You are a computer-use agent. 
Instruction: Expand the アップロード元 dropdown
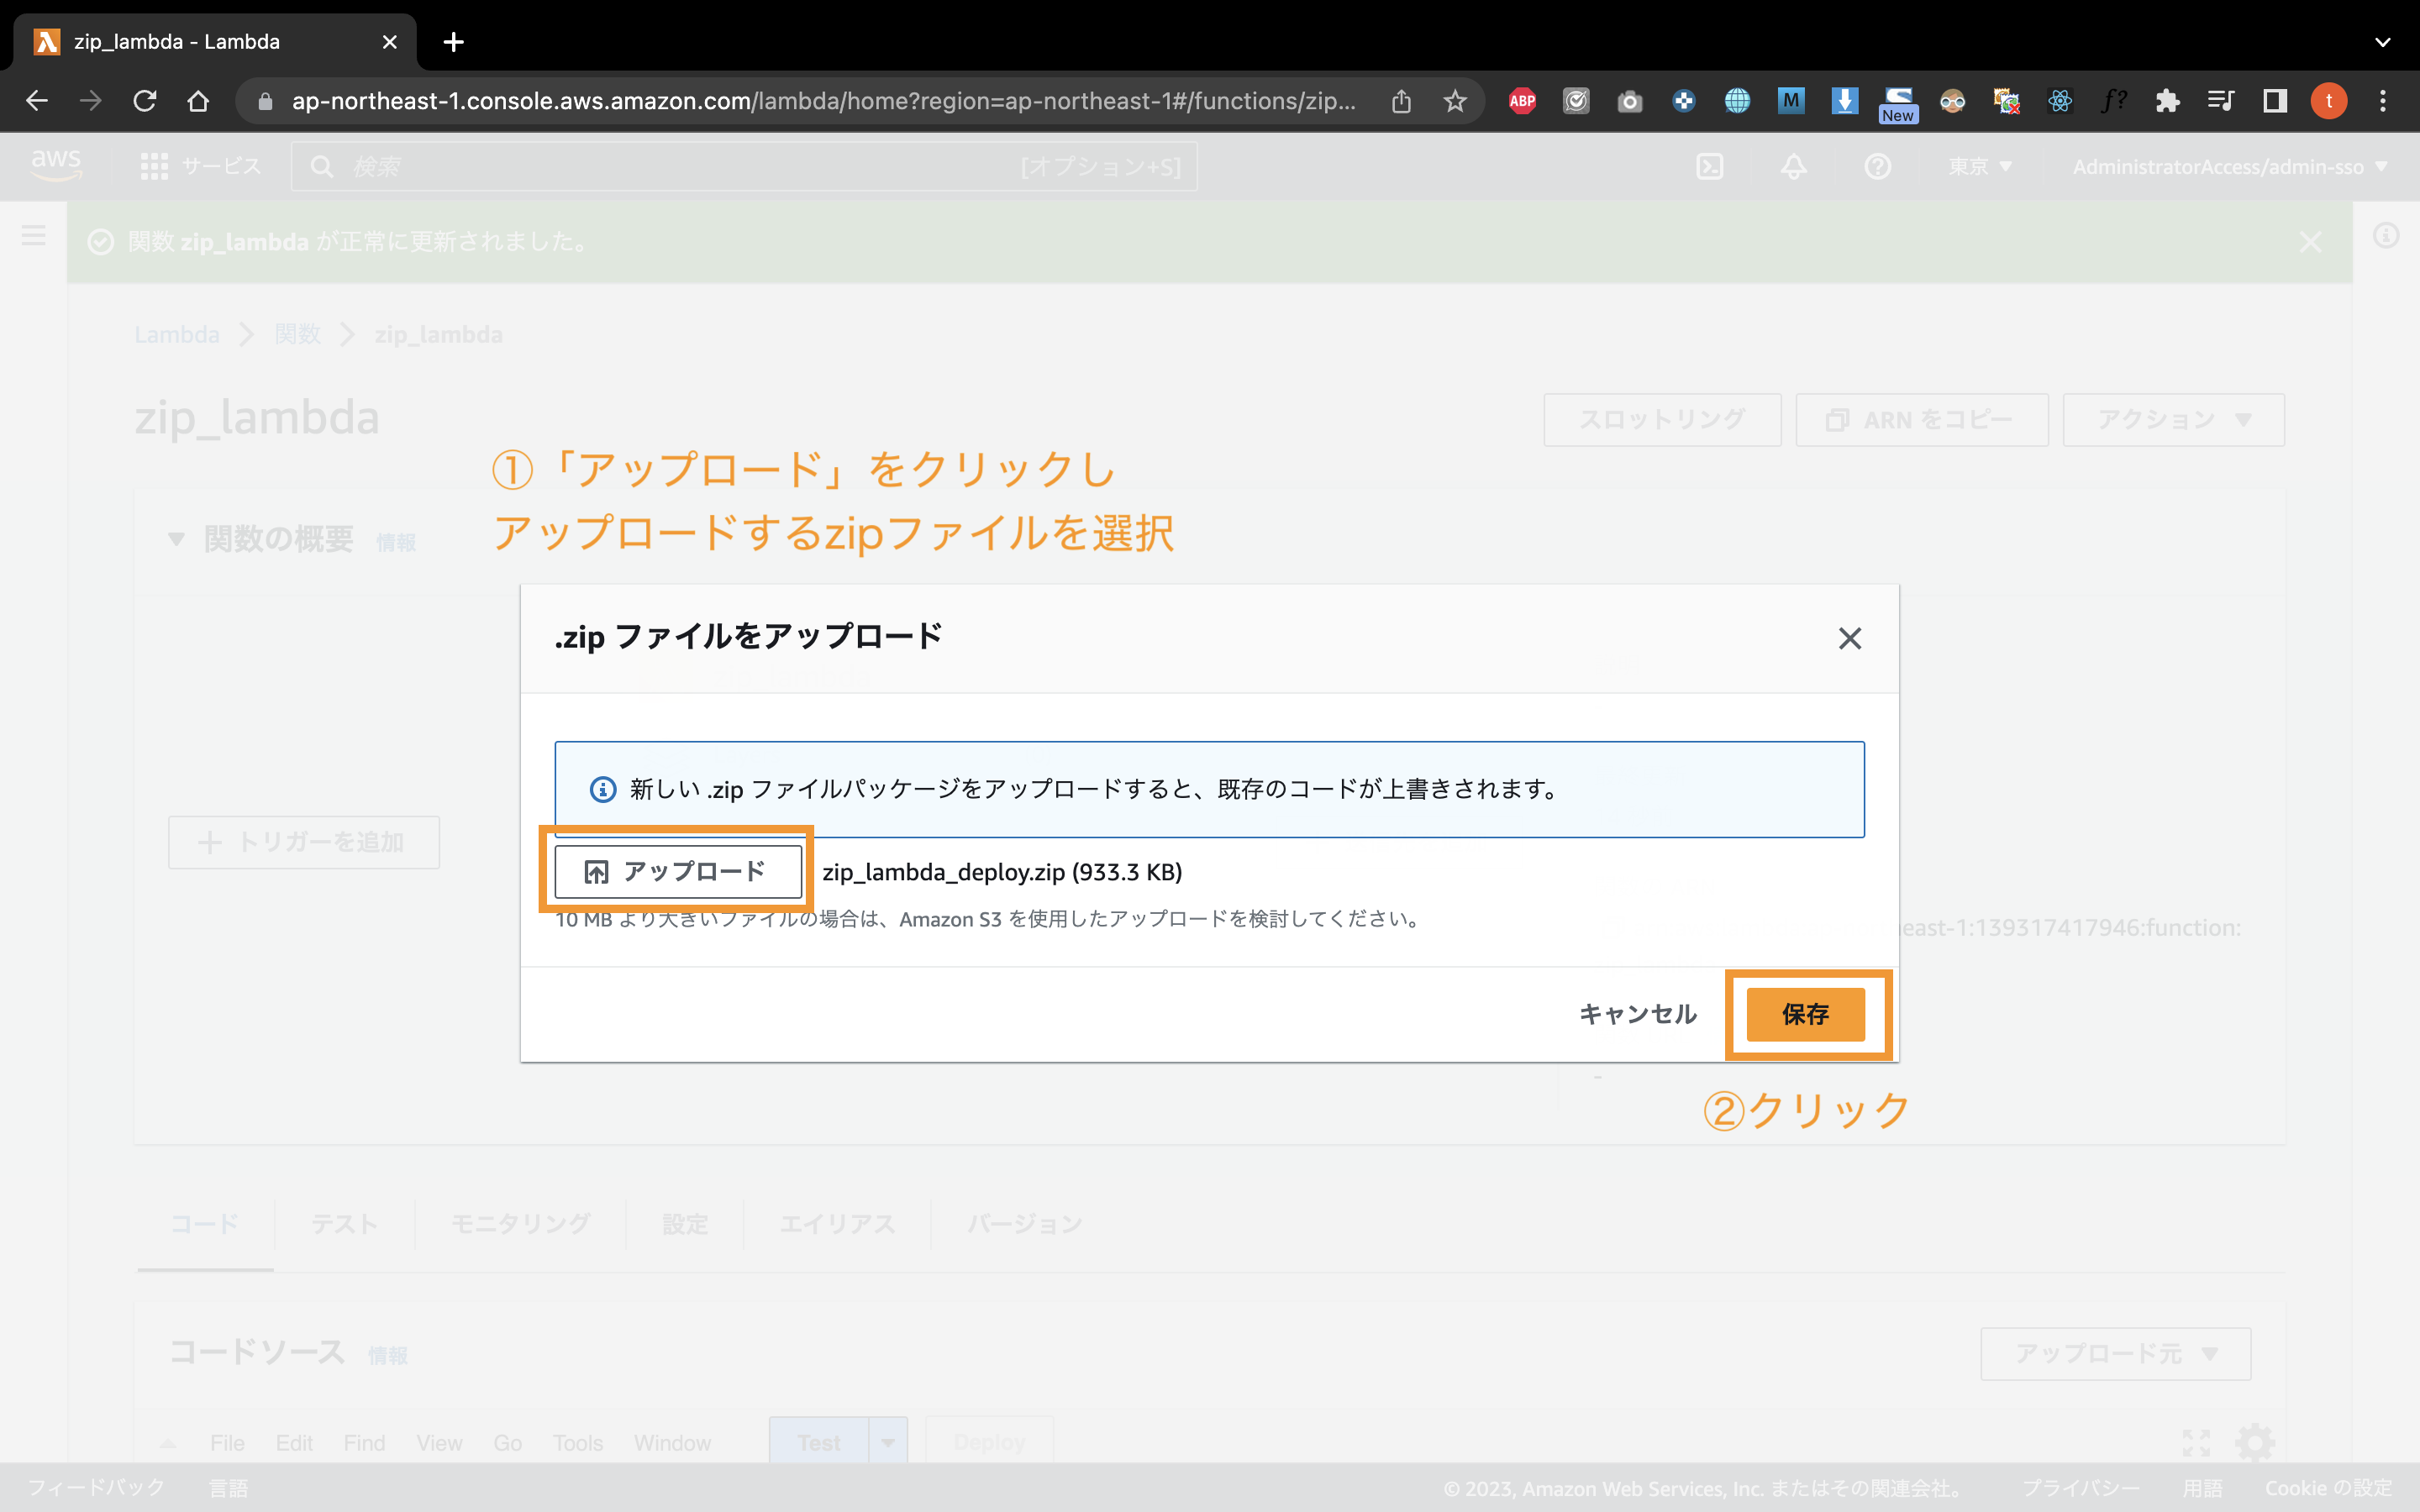coord(2114,1353)
